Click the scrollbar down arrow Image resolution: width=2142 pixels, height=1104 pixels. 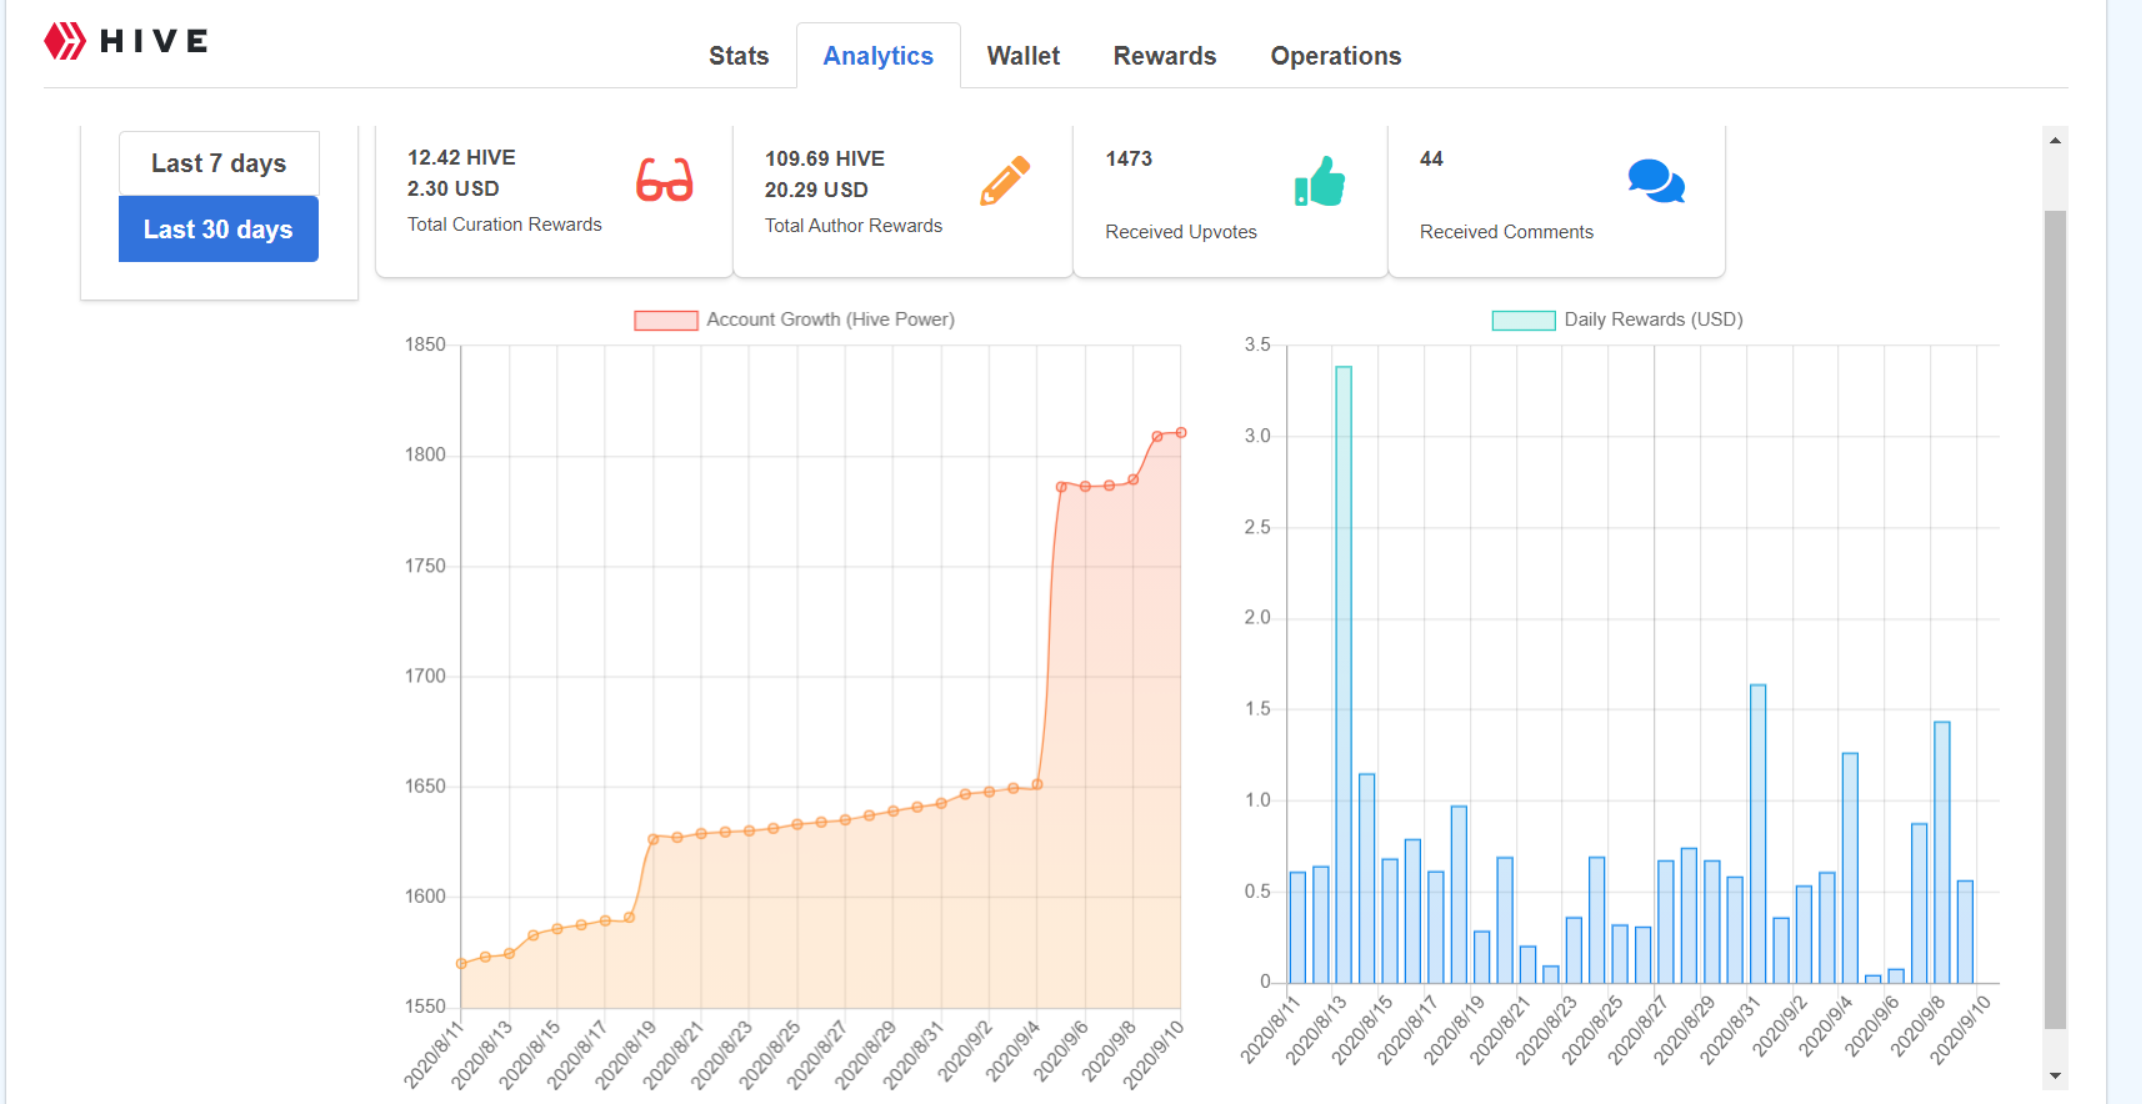click(x=2055, y=1076)
